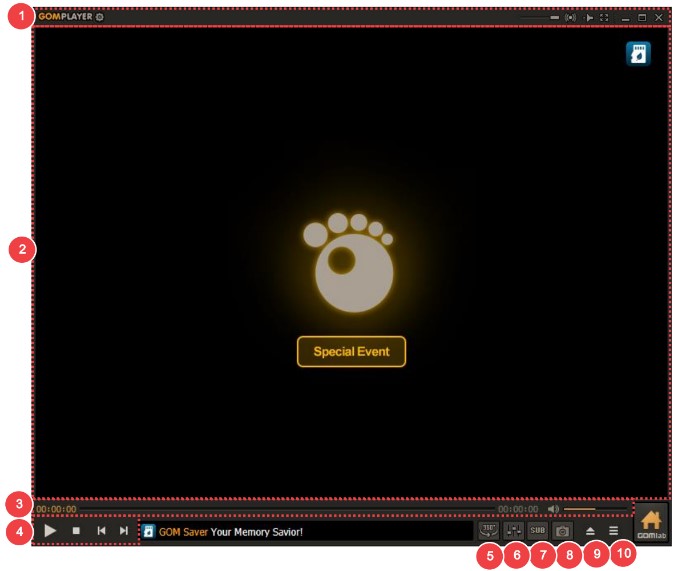Click the GOM Player logo menu
This screenshot has height=571, width=675.
point(65,17)
